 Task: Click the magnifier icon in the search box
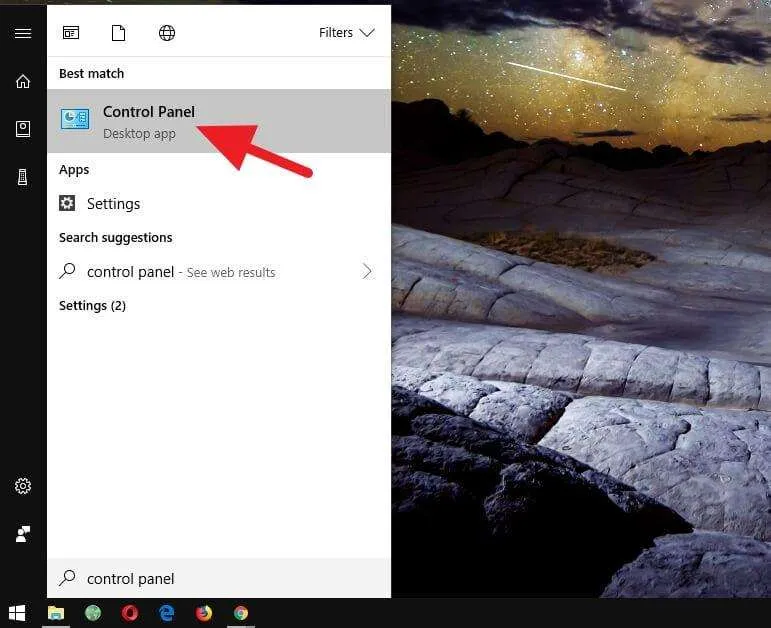(x=67, y=578)
